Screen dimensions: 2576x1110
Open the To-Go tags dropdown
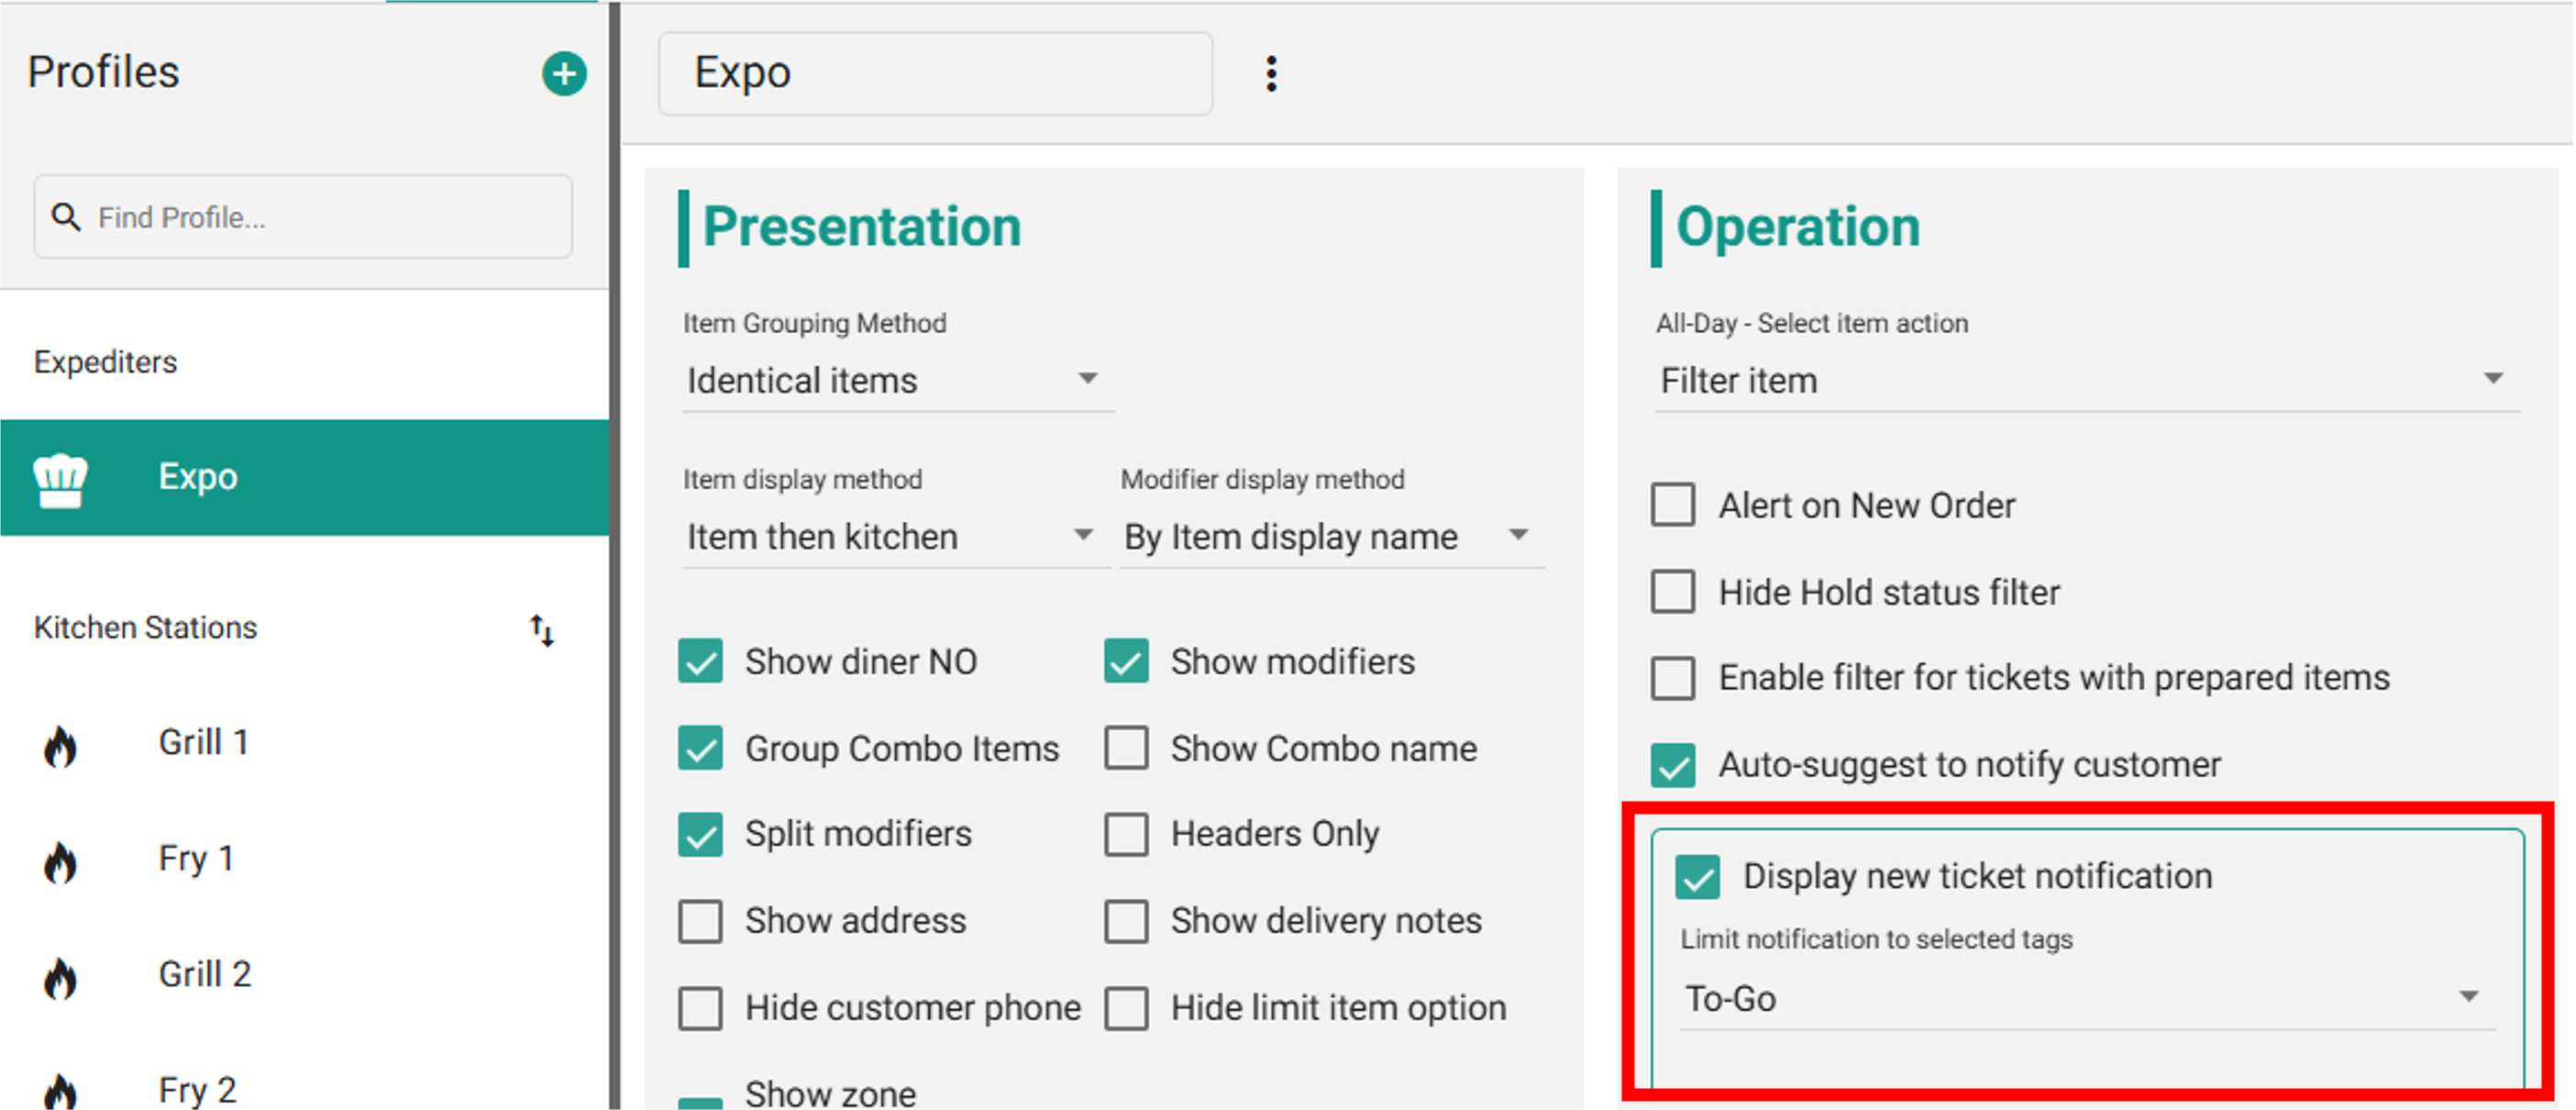pos(2085,998)
